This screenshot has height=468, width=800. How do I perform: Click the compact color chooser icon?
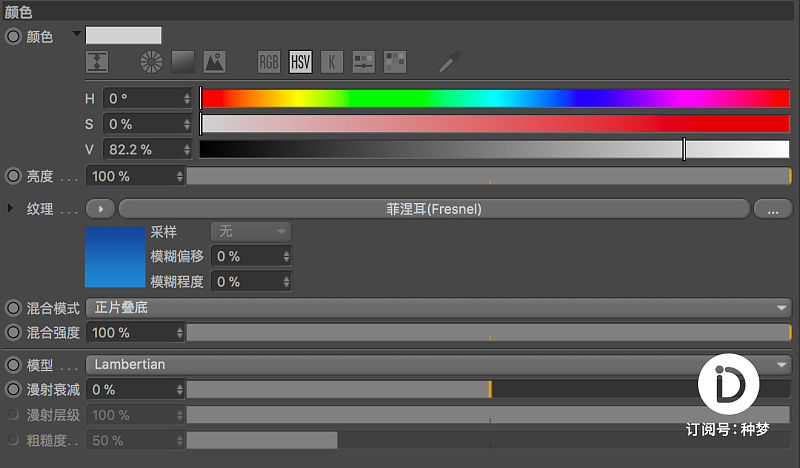tap(97, 62)
